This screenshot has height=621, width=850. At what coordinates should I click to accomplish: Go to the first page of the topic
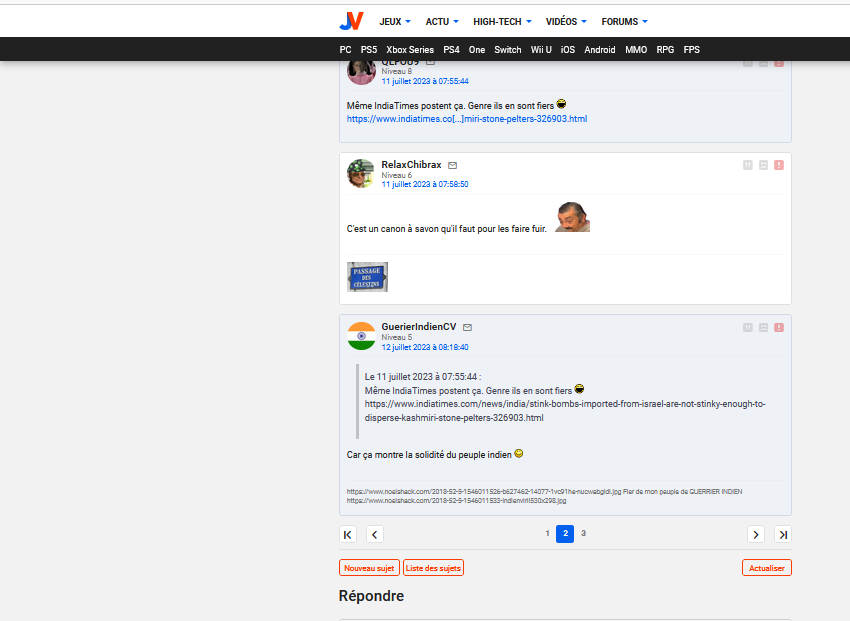tap(347, 534)
